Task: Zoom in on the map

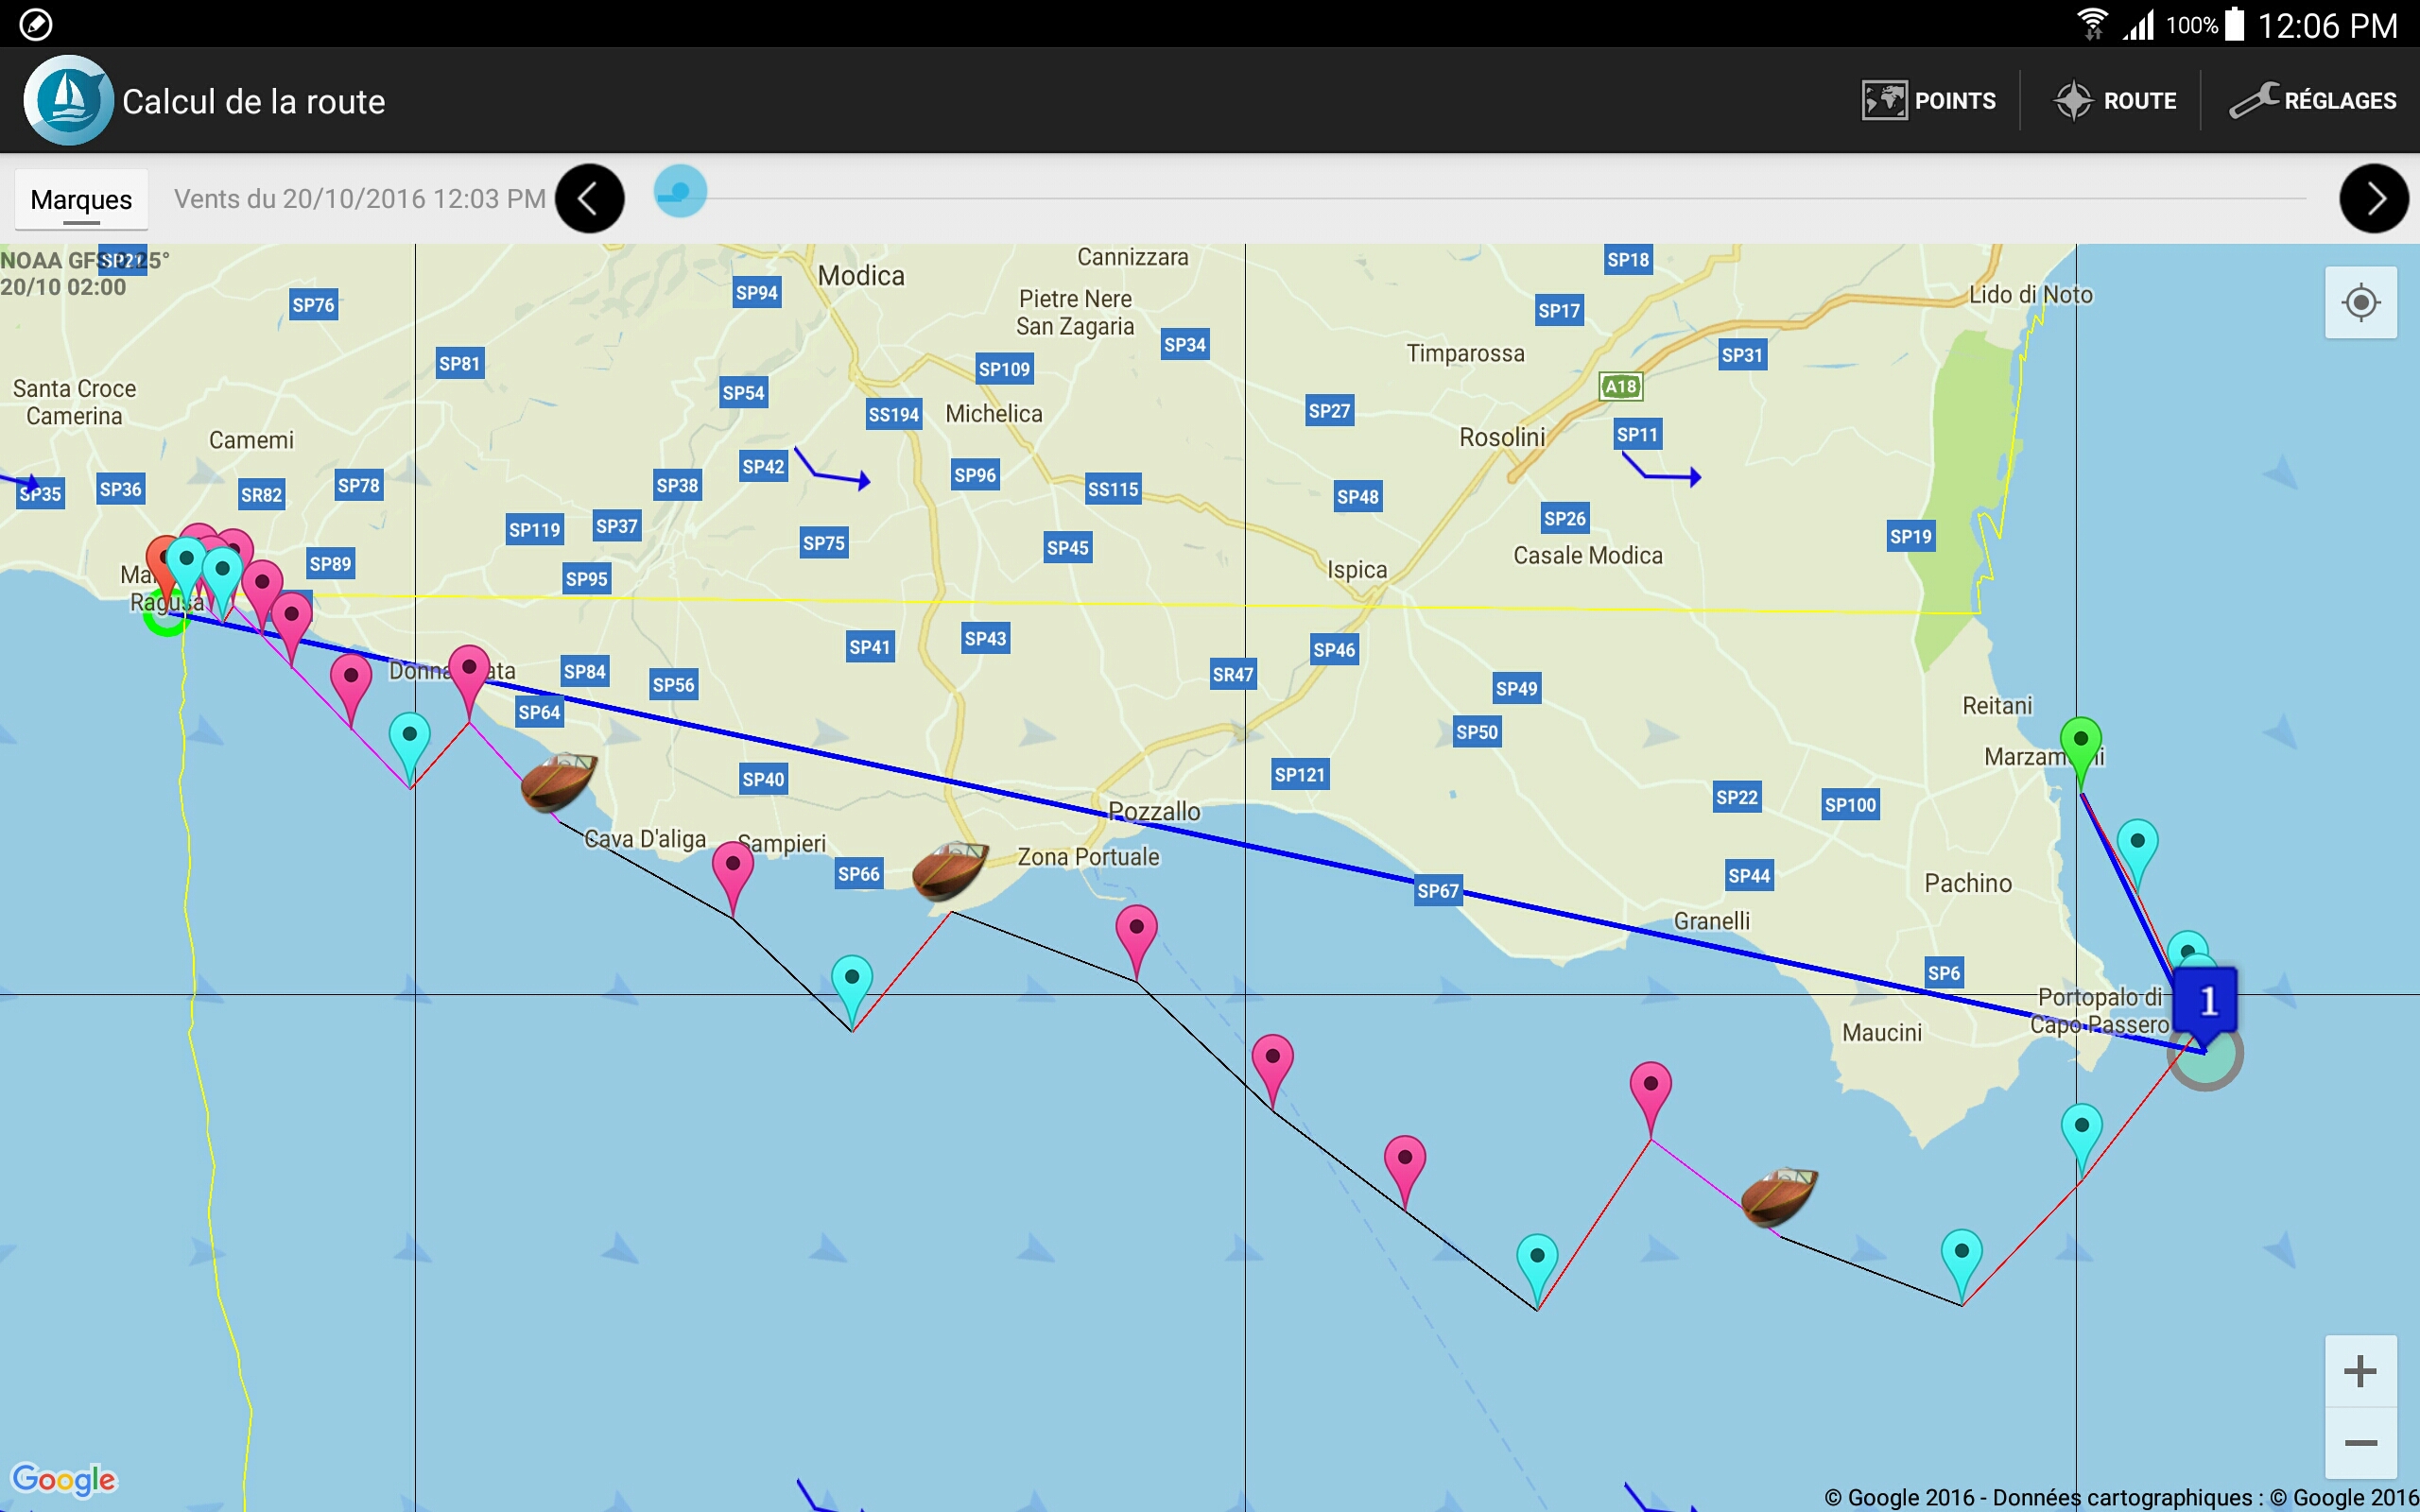Action: [x=2360, y=1371]
